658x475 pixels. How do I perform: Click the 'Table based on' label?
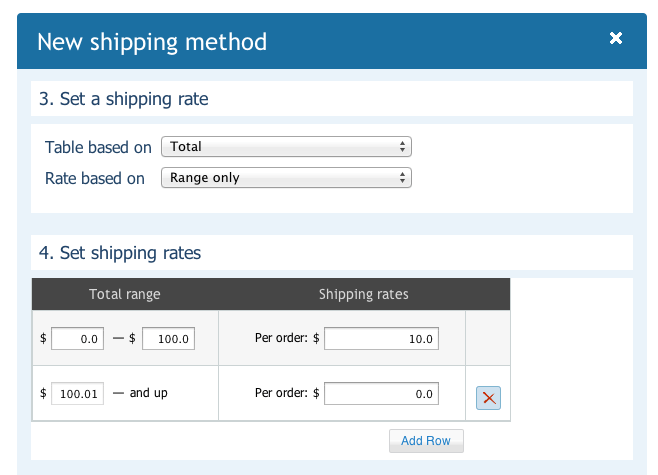click(98, 147)
